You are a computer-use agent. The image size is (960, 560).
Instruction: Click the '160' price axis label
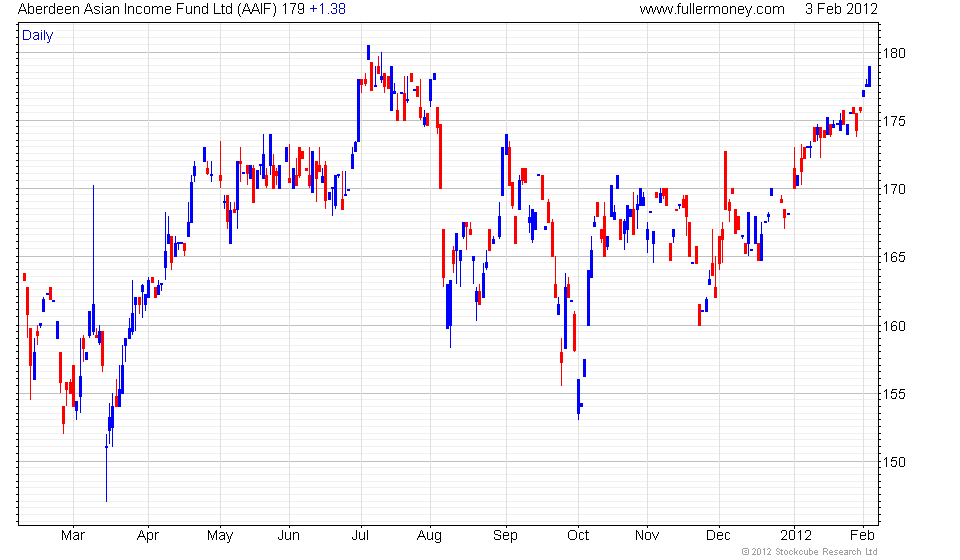(893, 326)
